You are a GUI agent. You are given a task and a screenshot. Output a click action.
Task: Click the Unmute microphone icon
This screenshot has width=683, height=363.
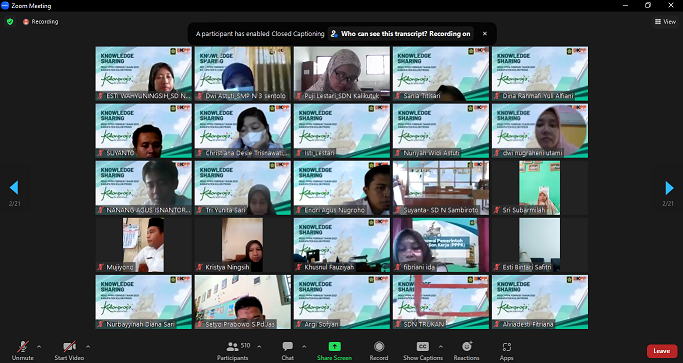(x=23, y=347)
